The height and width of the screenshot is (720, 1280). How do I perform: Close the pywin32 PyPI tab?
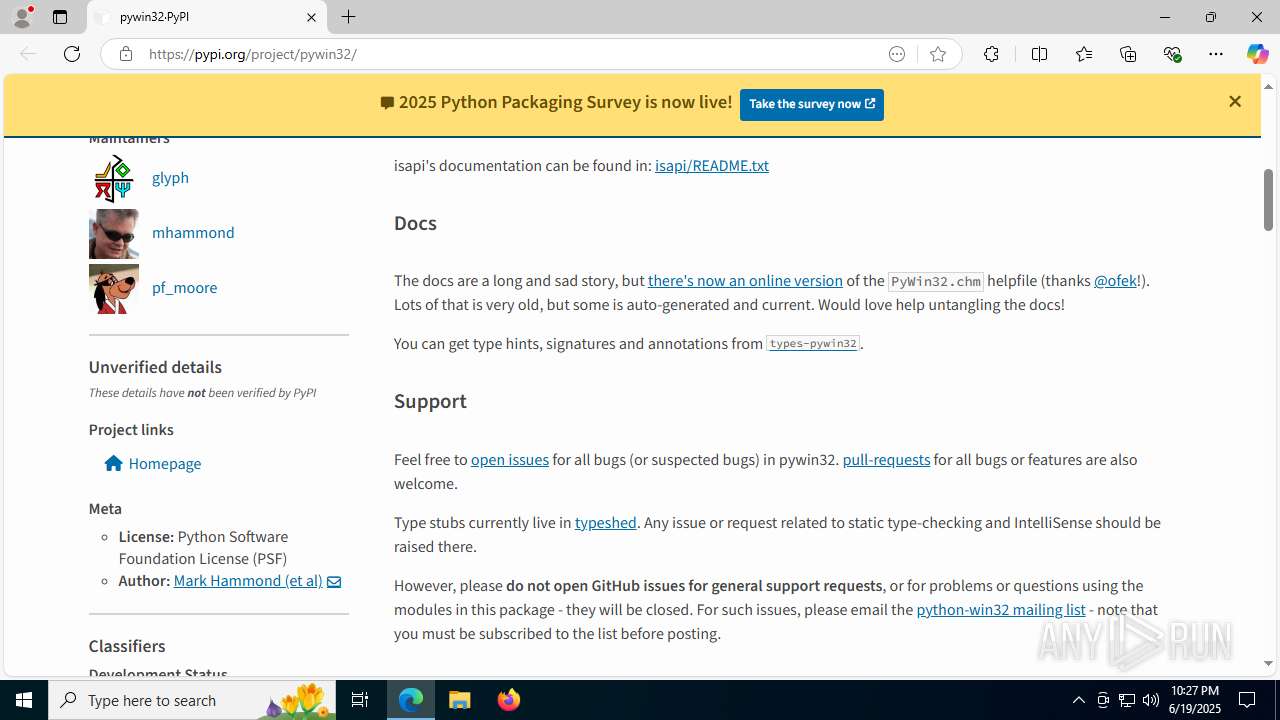311,17
